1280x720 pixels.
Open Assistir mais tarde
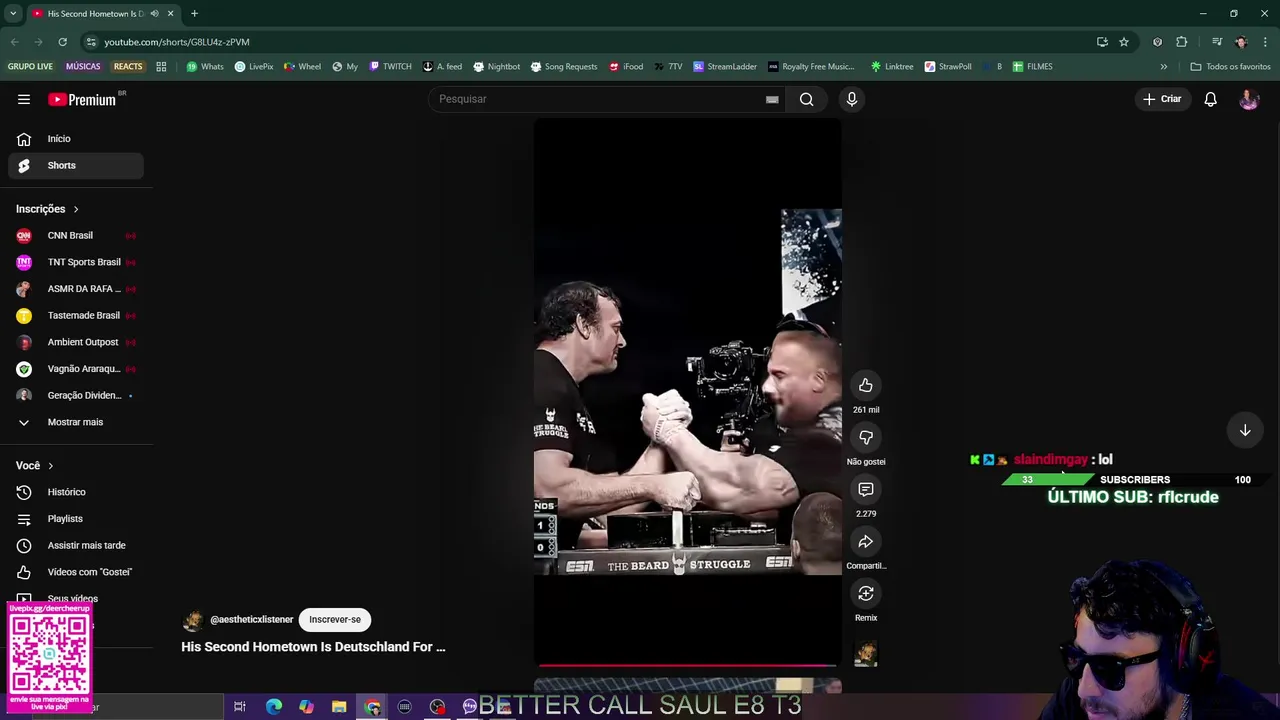[x=75, y=545]
